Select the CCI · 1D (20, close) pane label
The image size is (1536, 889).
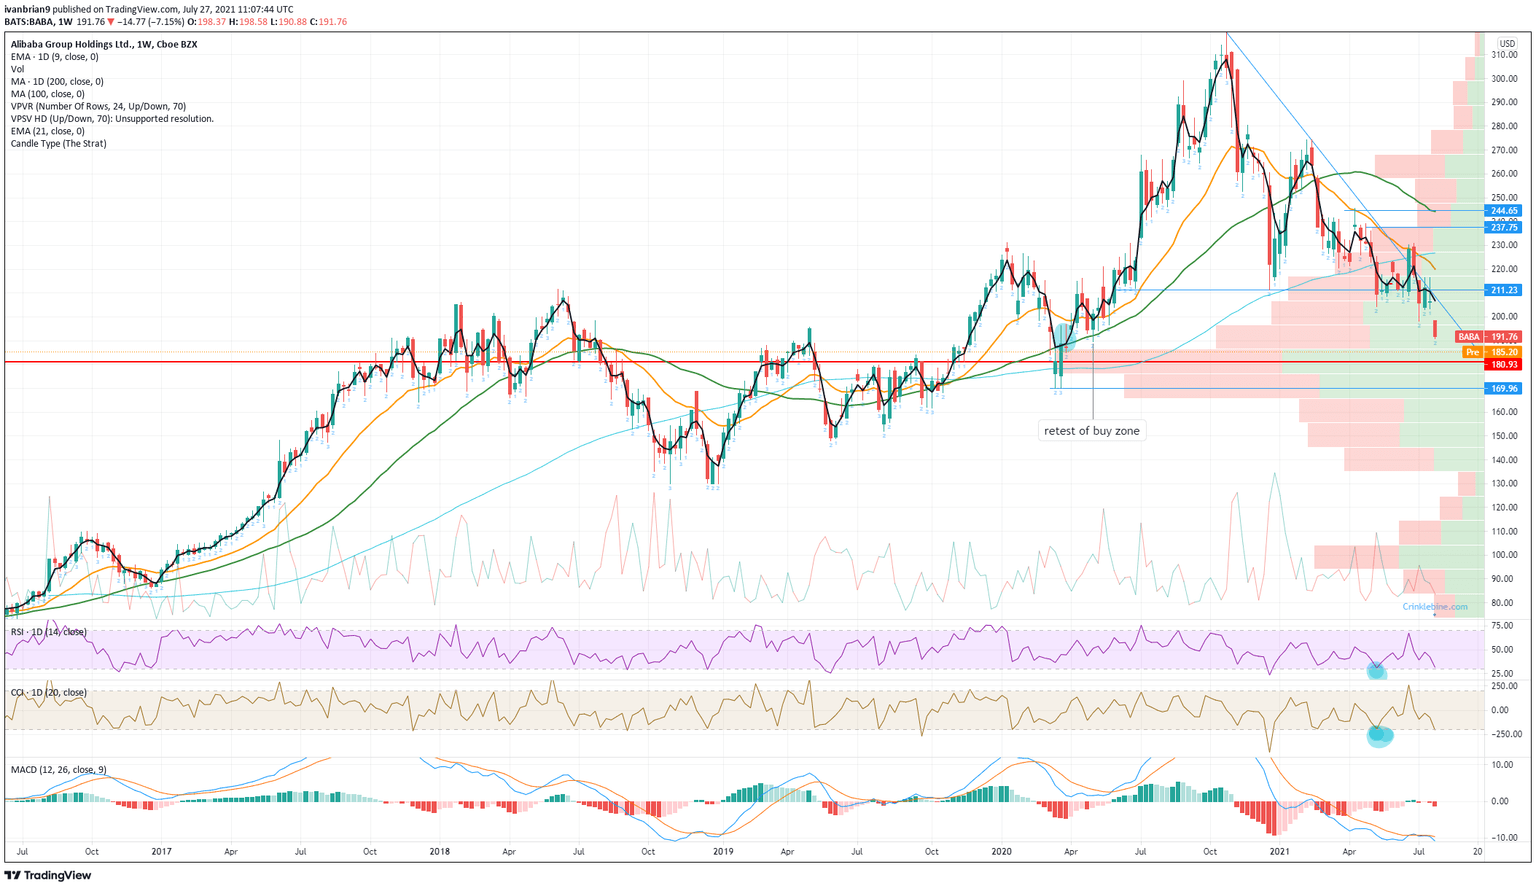48,692
